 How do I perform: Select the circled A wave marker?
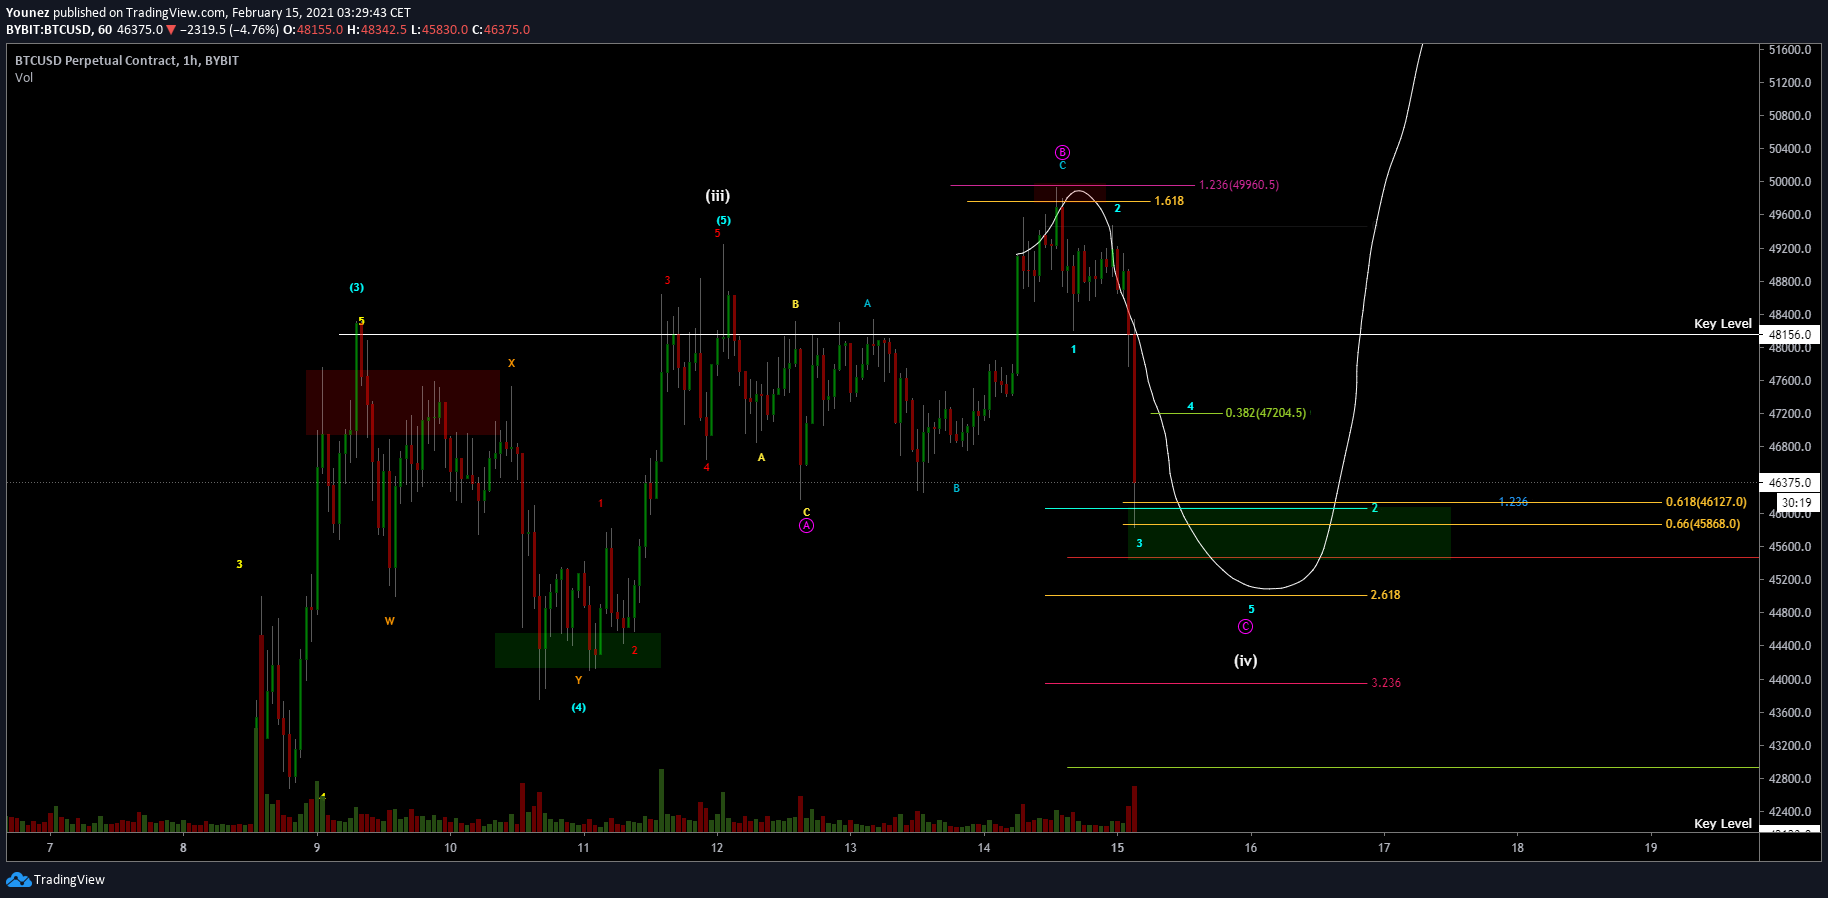(806, 526)
